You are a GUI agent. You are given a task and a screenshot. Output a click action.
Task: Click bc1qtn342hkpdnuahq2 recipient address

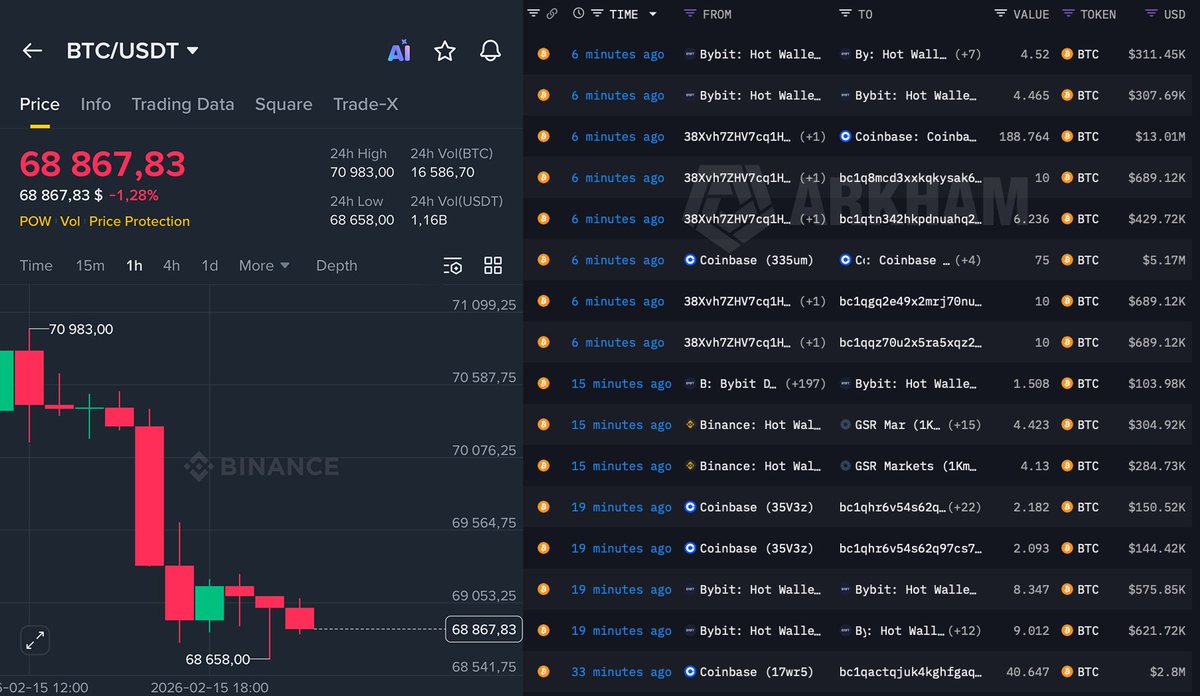tap(910, 219)
